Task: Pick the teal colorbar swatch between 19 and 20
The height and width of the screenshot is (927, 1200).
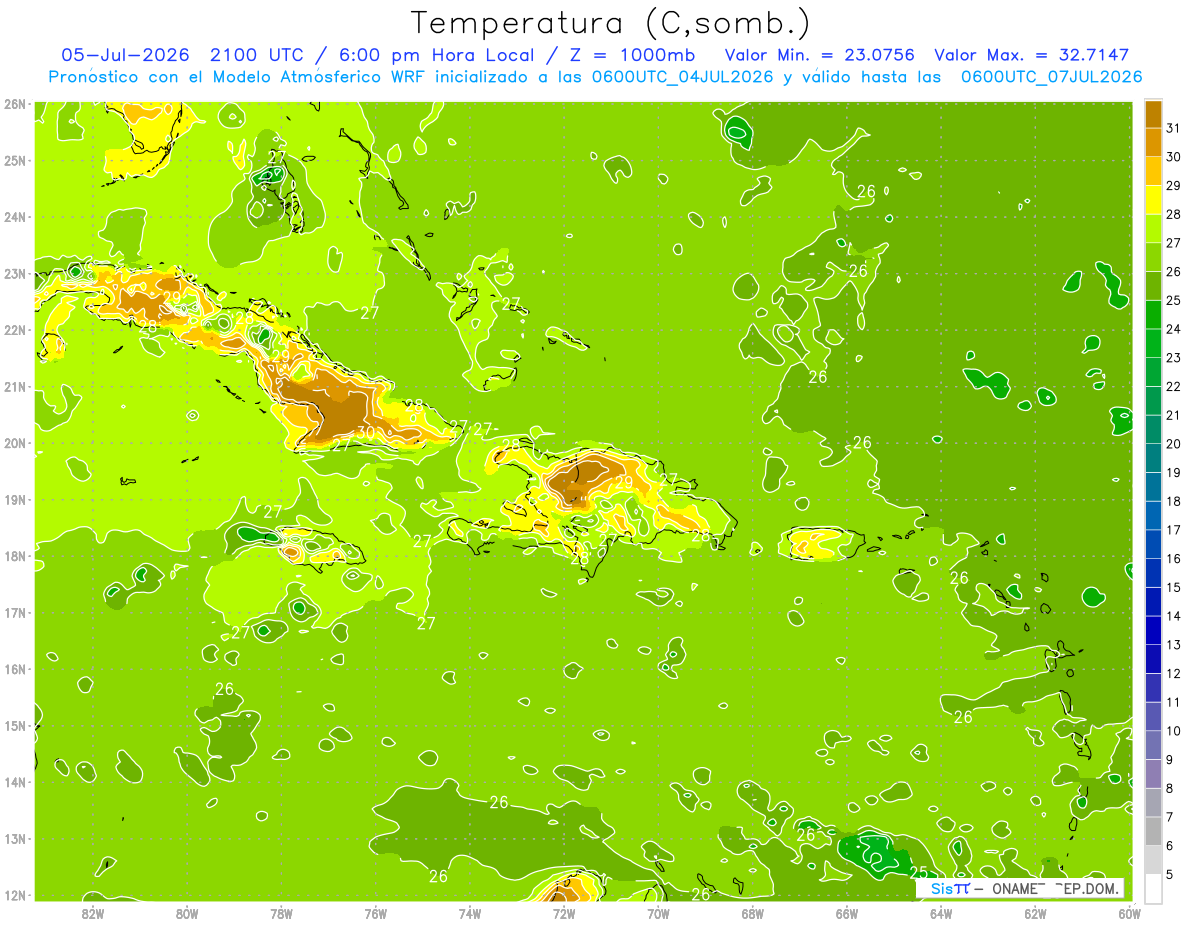Action: click(x=1153, y=458)
